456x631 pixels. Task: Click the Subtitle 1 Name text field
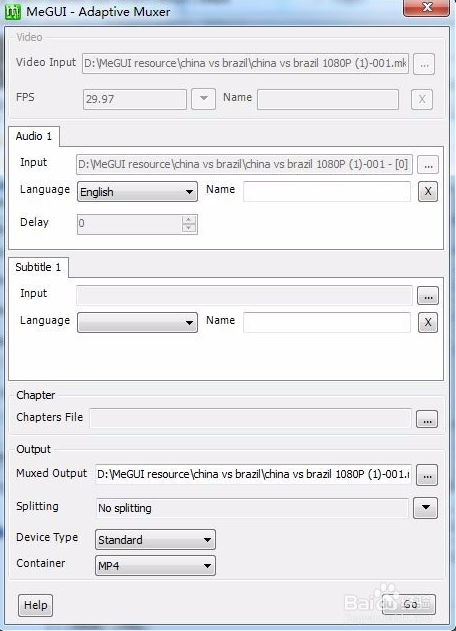click(327, 322)
